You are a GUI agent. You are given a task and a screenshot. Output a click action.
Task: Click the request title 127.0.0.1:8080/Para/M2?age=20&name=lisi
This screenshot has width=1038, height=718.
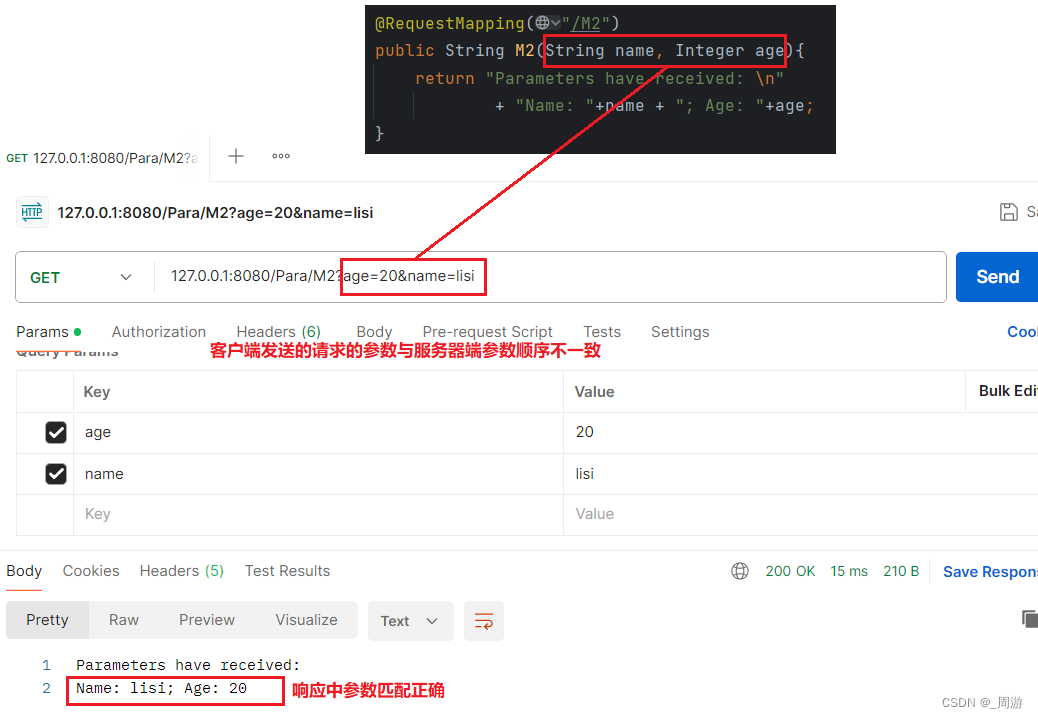pyautogui.click(x=215, y=212)
